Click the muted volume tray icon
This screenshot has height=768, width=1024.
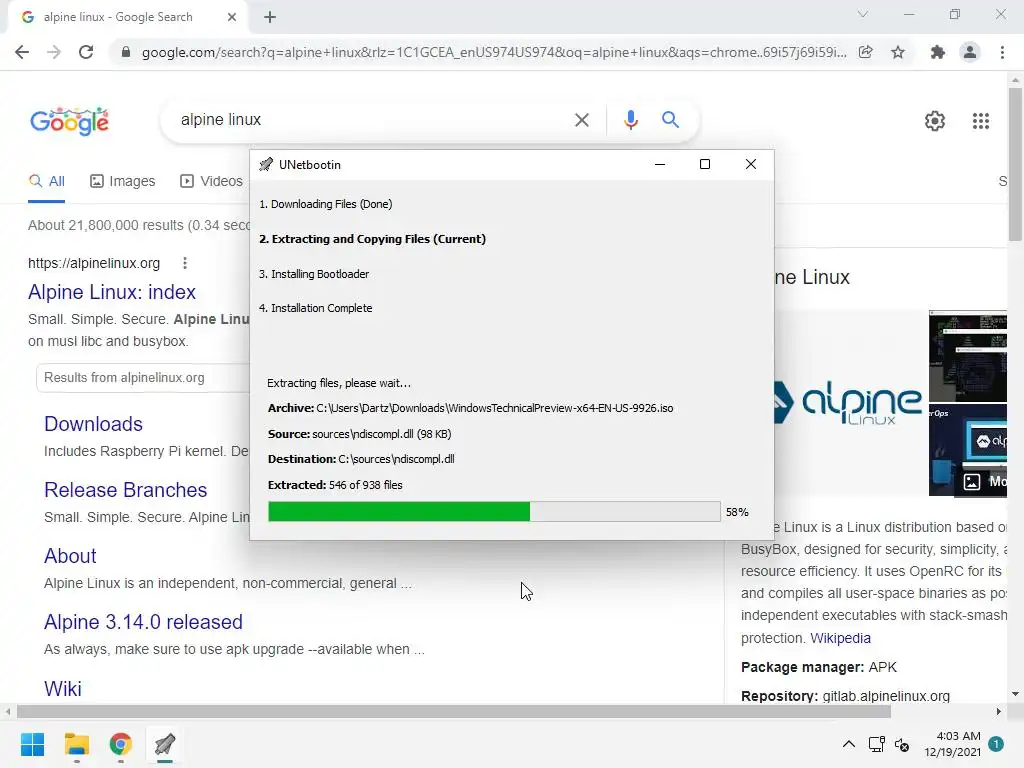[902, 744]
